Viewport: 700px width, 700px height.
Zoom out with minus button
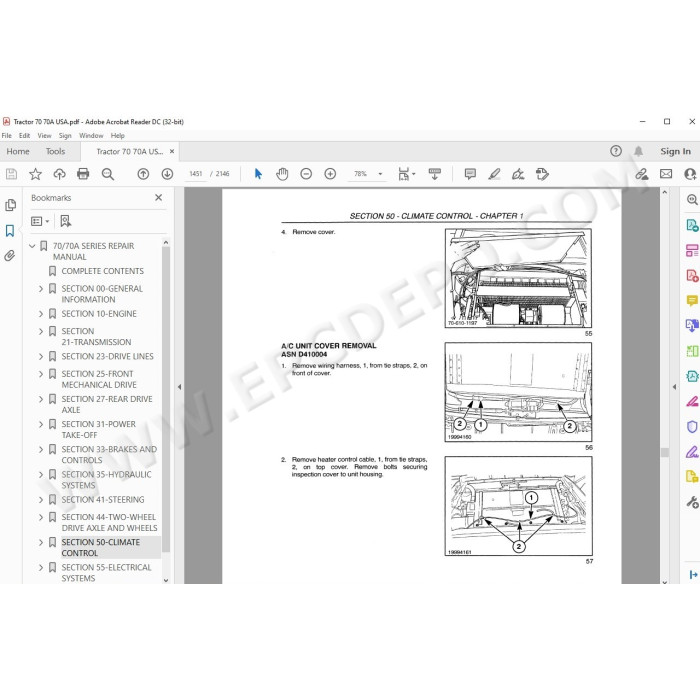(306, 174)
